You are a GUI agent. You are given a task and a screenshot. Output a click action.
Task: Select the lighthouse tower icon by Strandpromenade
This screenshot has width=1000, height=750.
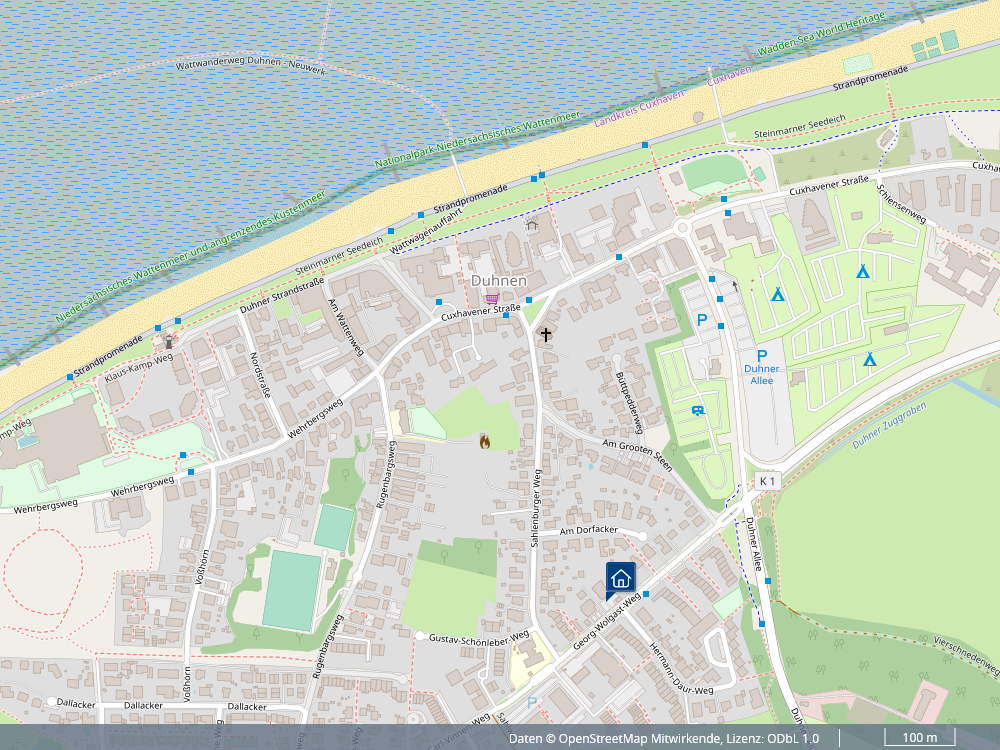(x=168, y=342)
